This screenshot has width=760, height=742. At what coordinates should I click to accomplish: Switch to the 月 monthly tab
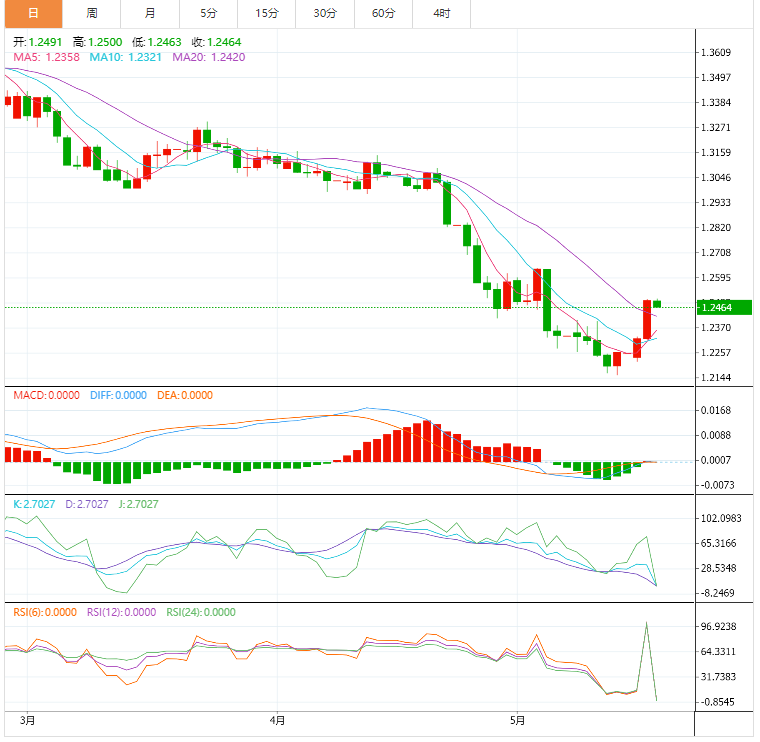click(150, 13)
